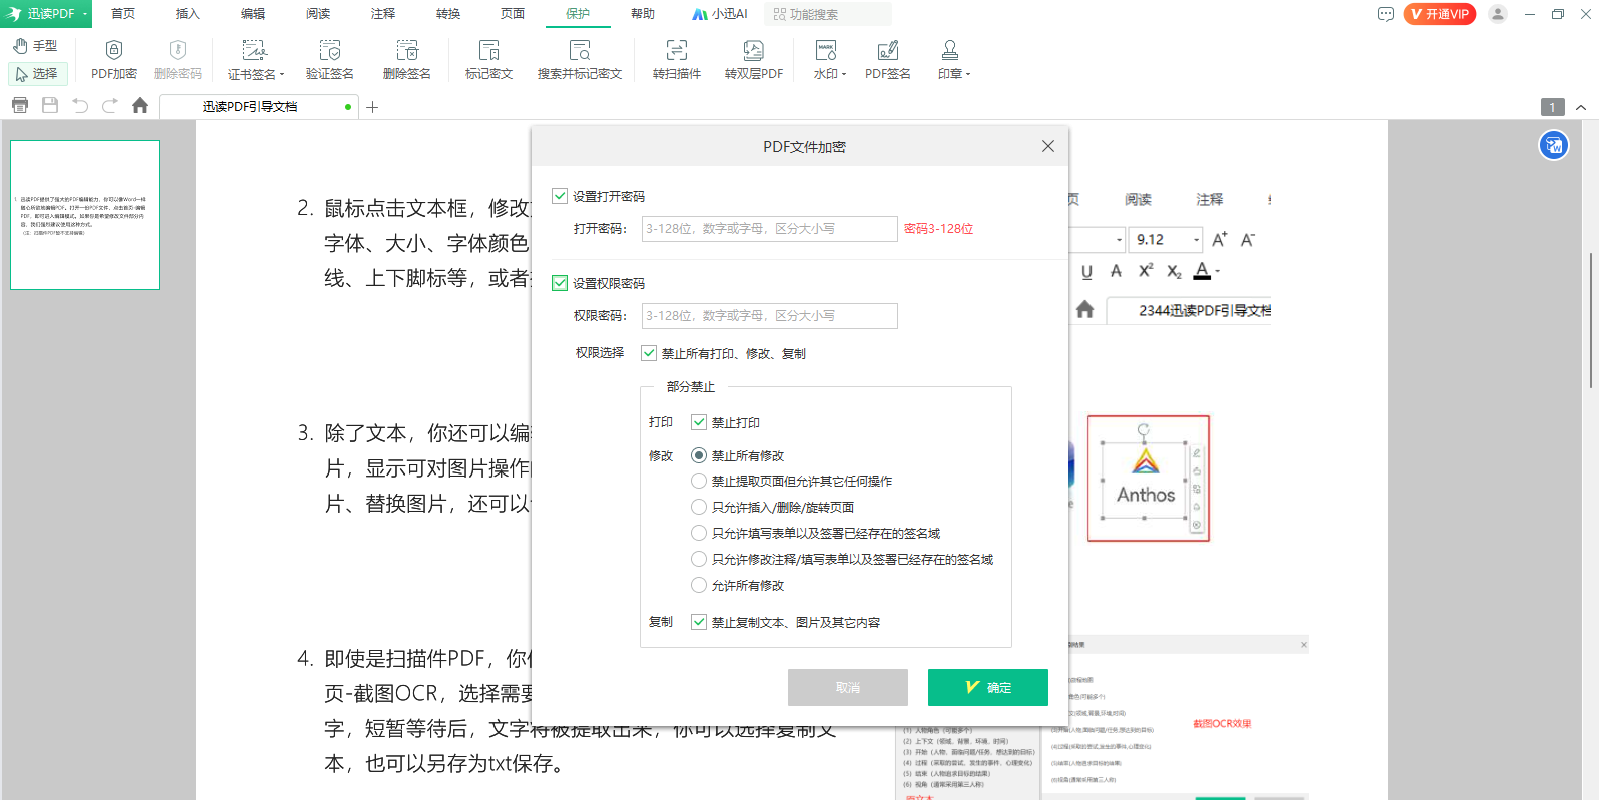Switch to the 转换 ribbon tab
This screenshot has height=800, width=1599.
pos(448,14)
